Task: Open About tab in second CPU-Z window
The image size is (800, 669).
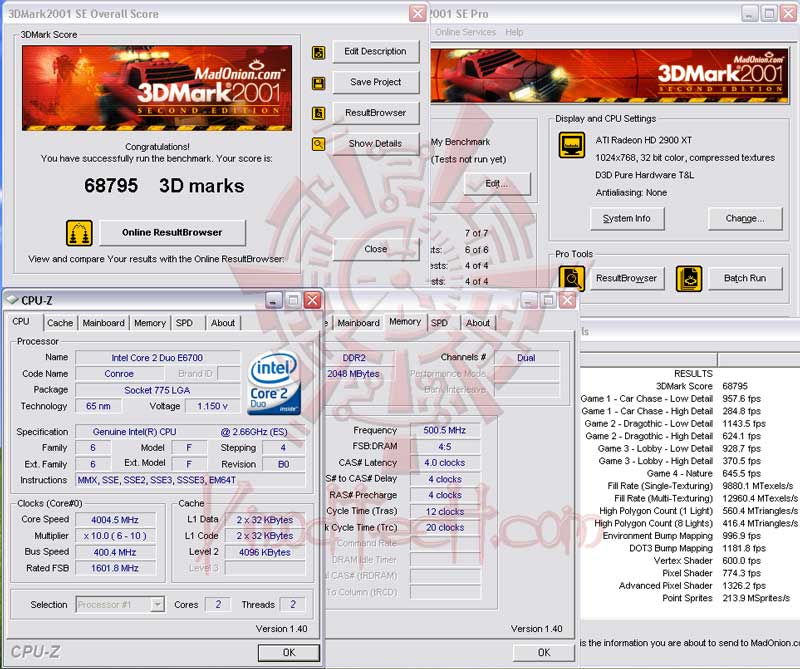Action: pyautogui.click(x=478, y=323)
